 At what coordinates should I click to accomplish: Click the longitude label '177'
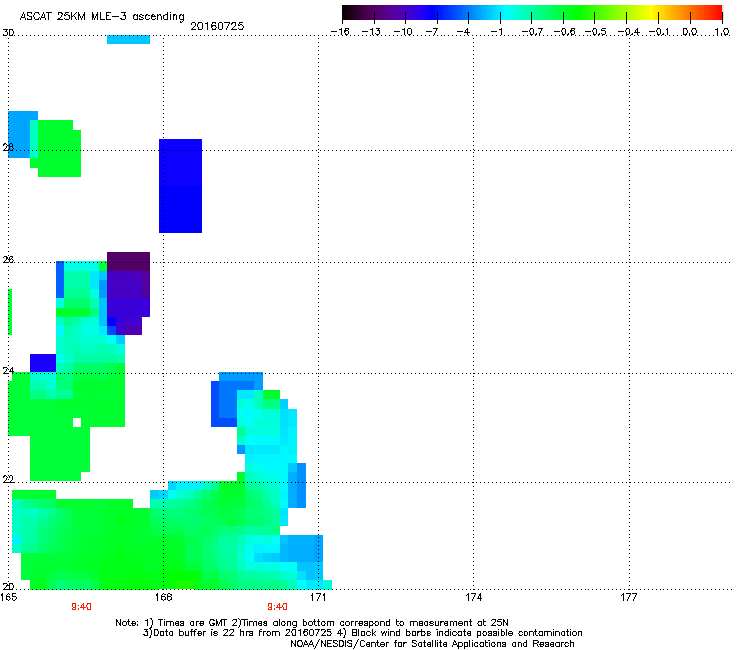point(628,597)
